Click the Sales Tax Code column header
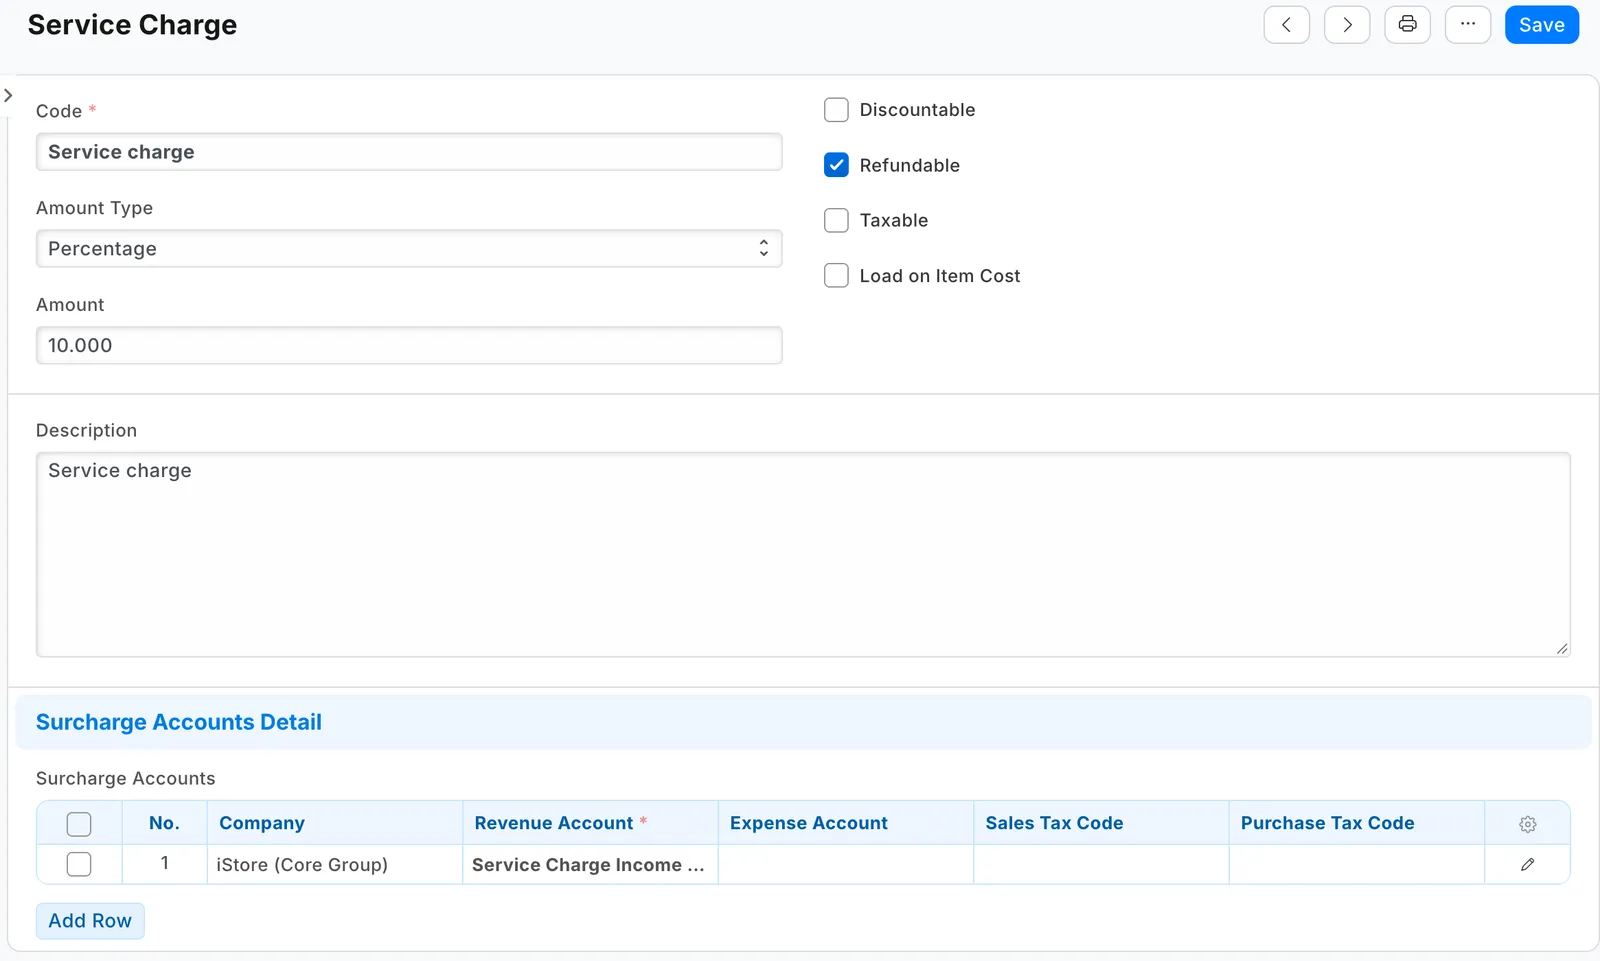The height and width of the screenshot is (961, 1600). coord(1101,823)
